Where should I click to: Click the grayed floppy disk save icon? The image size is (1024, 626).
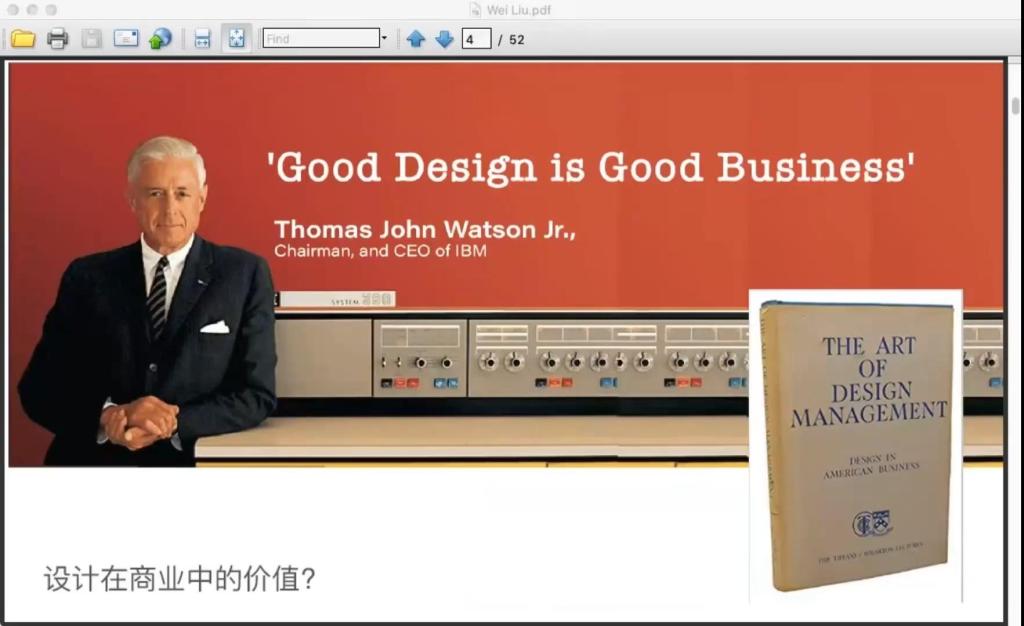point(91,39)
